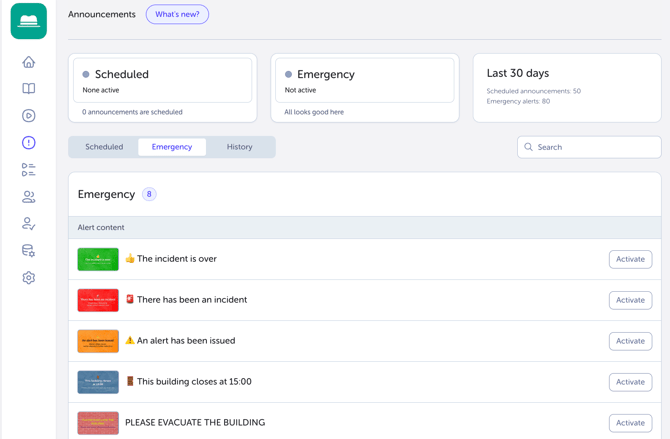Switch to the Scheduled tab

(x=104, y=147)
